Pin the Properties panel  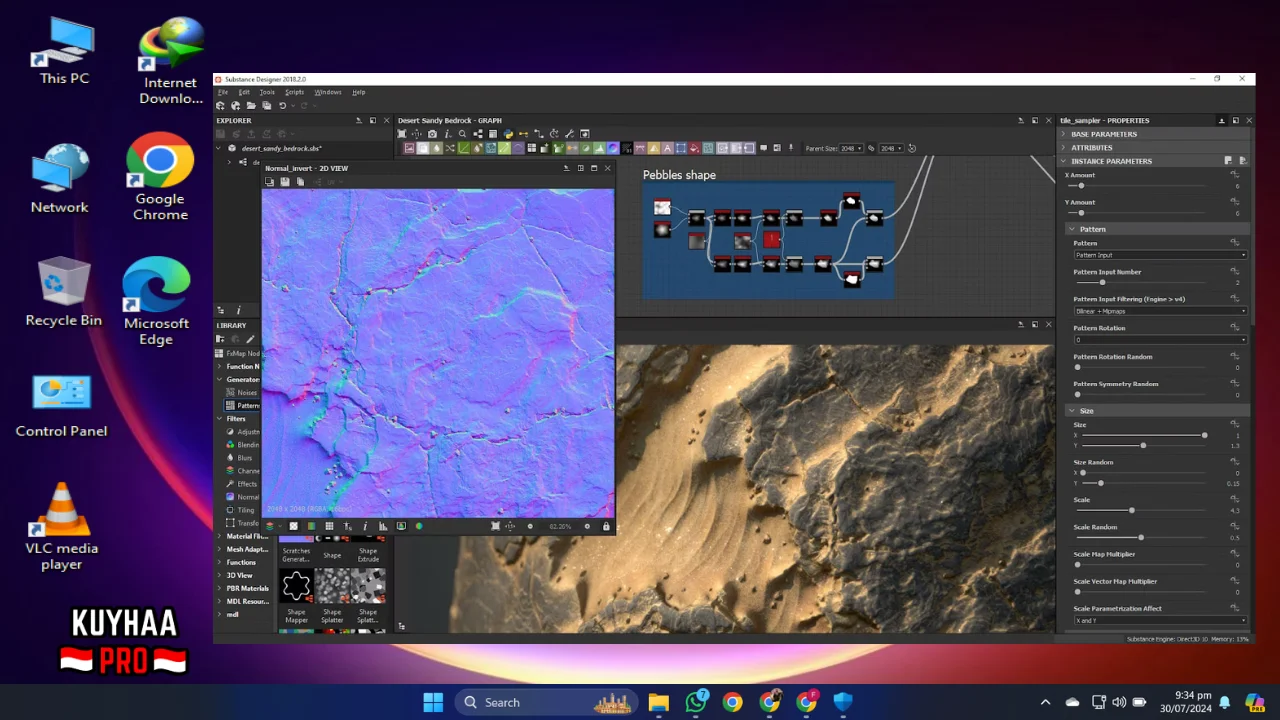[1221, 120]
